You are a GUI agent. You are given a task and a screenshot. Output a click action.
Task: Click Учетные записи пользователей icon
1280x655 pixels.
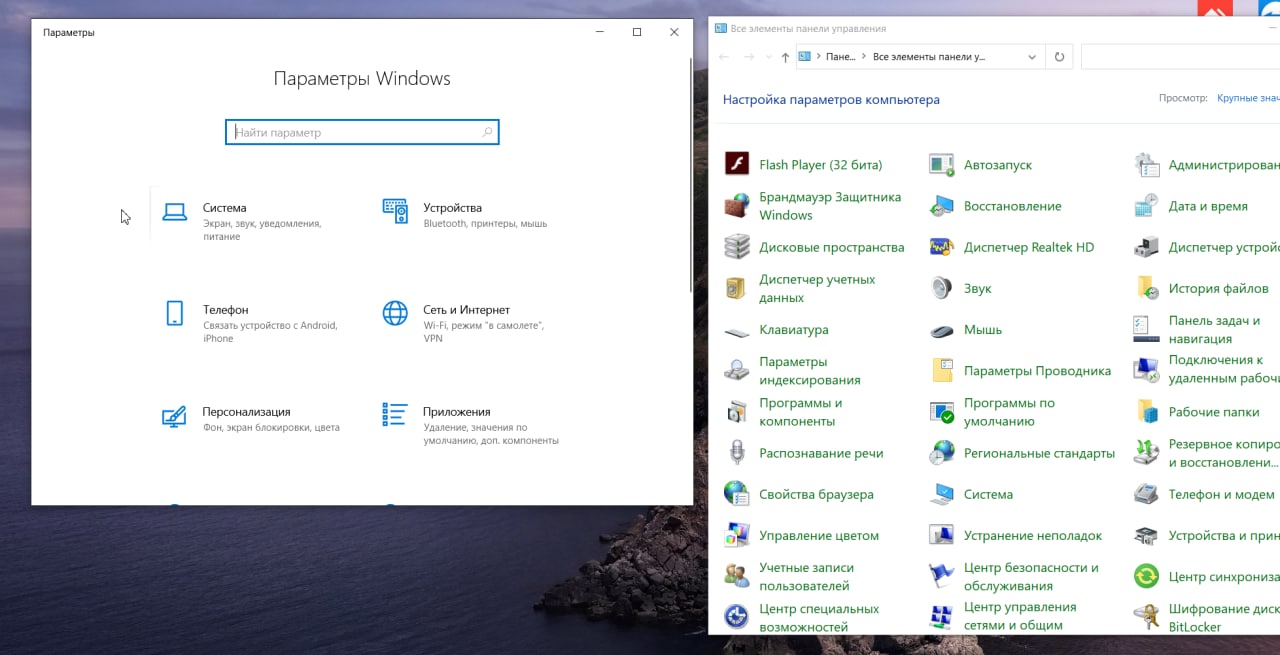click(737, 576)
